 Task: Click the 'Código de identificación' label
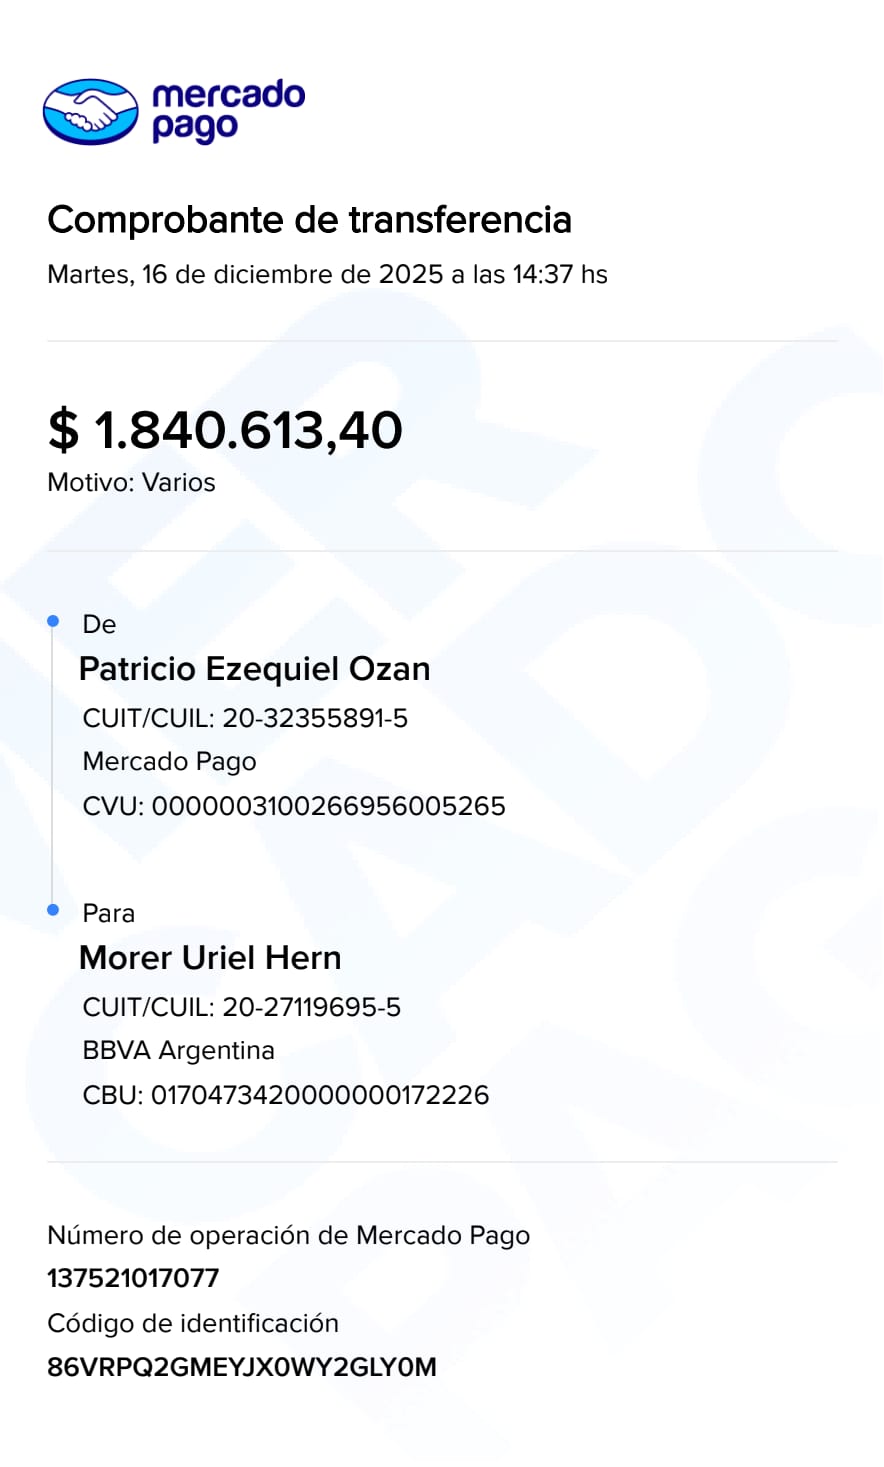click(x=193, y=1324)
